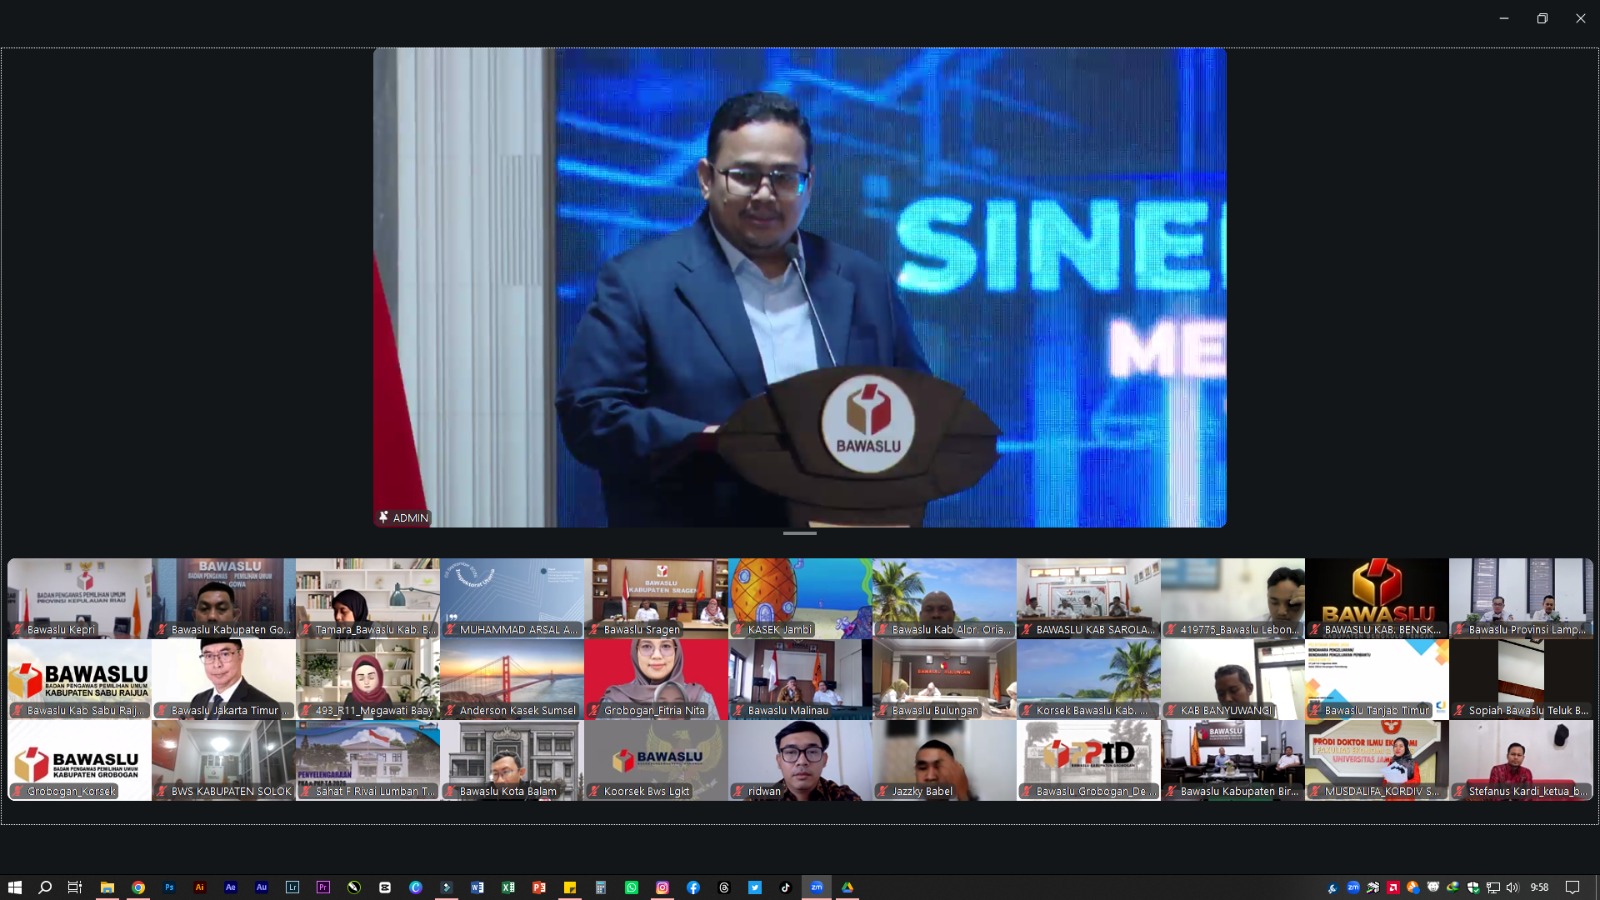Select the Grobogan_Korsek participant tile
The height and width of the screenshot is (900, 1600).
click(x=80, y=760)
